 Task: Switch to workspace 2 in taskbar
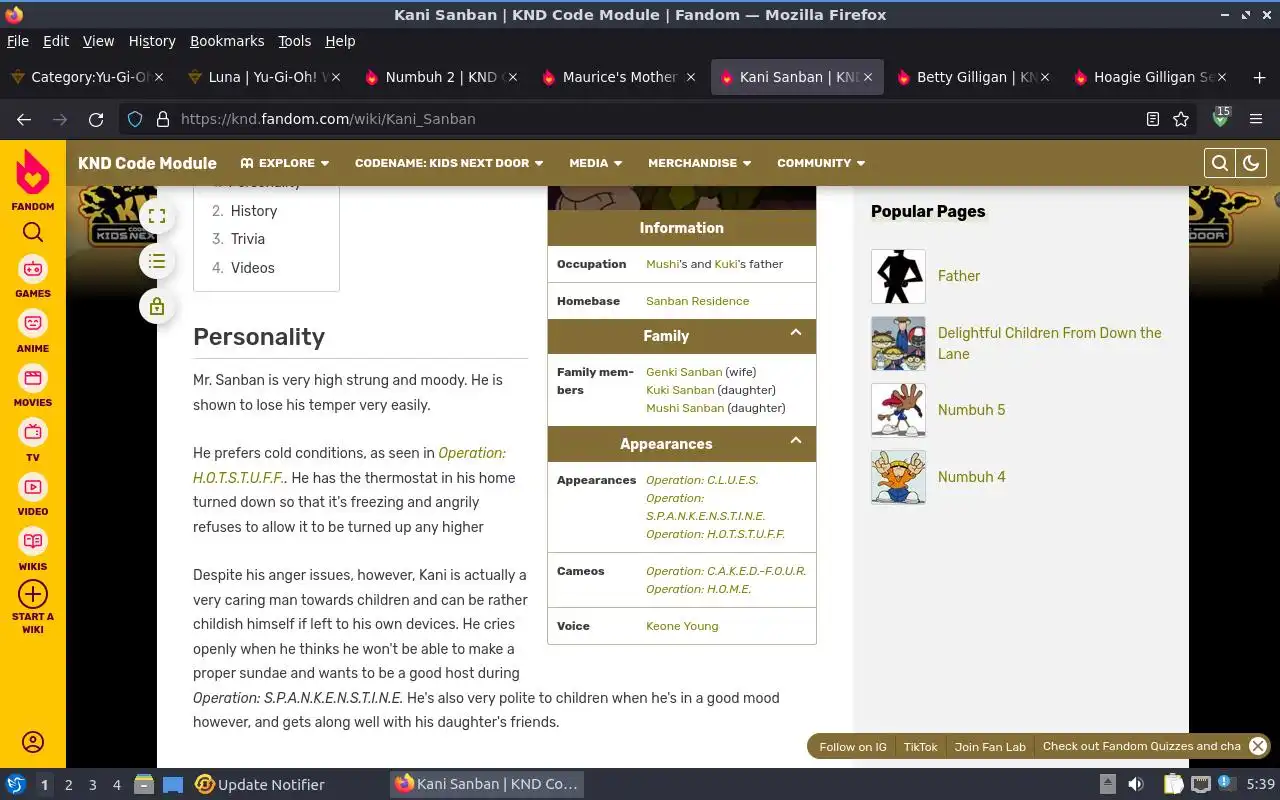(x=68, y=785)
